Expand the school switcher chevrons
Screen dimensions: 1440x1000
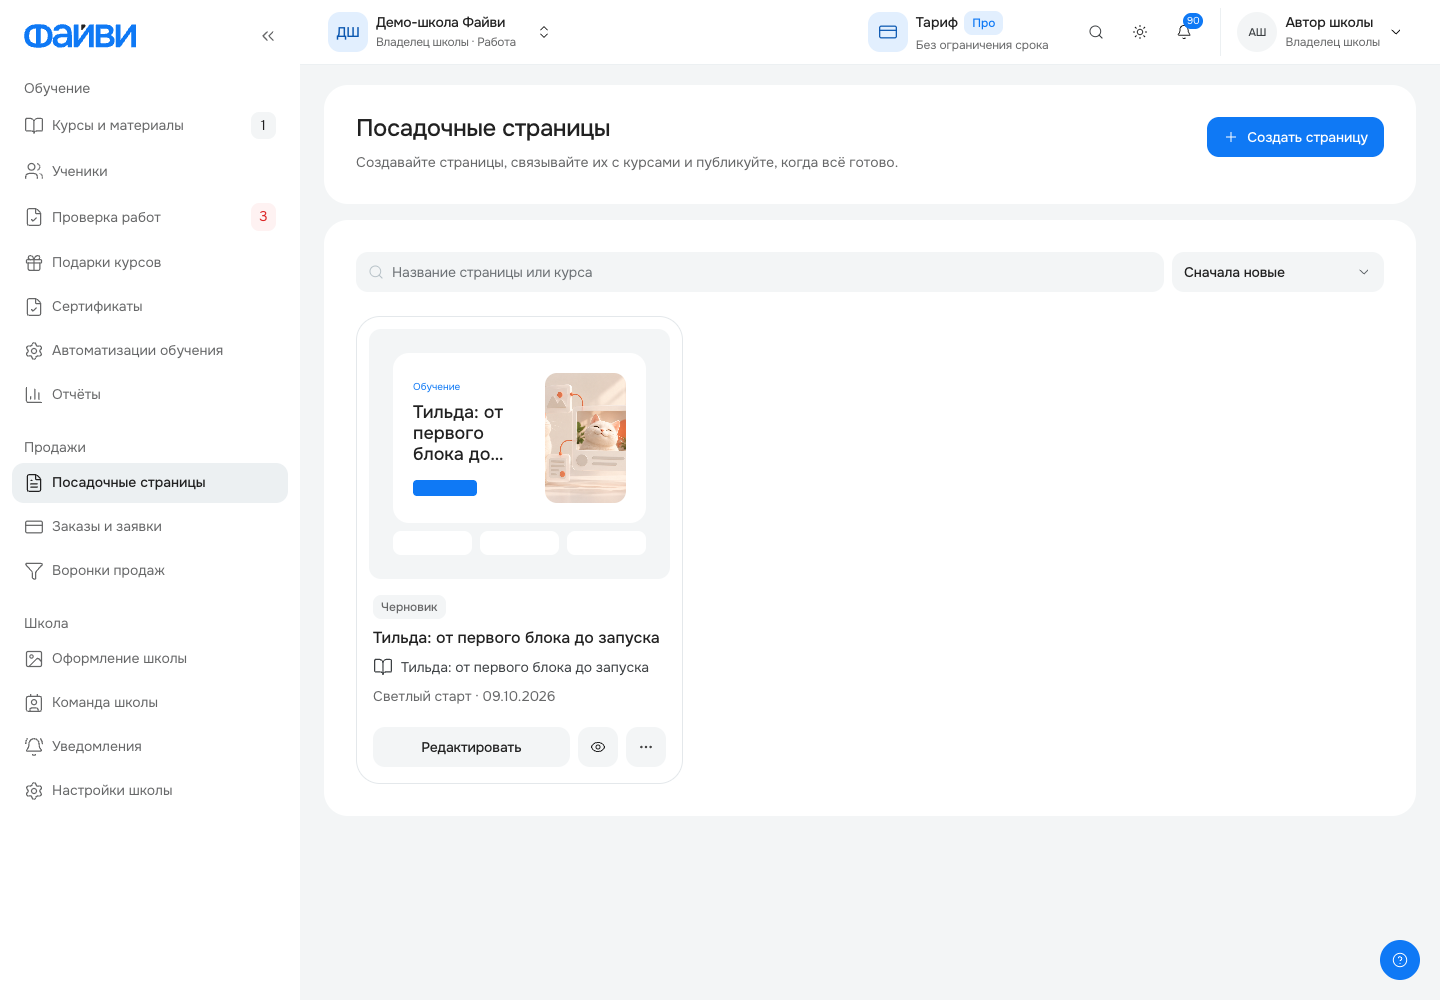tap(544, 32)
